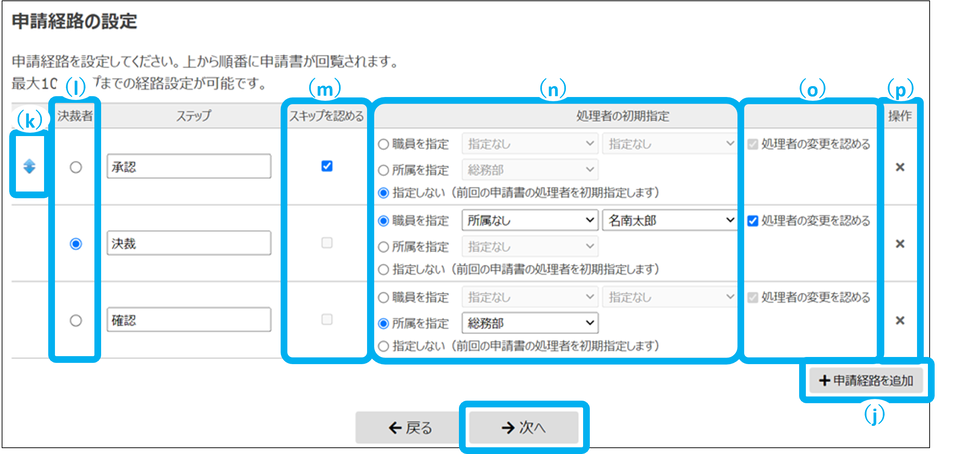Expand the 総務部 dropdown in the 確認 row

[x=529, y=323]
